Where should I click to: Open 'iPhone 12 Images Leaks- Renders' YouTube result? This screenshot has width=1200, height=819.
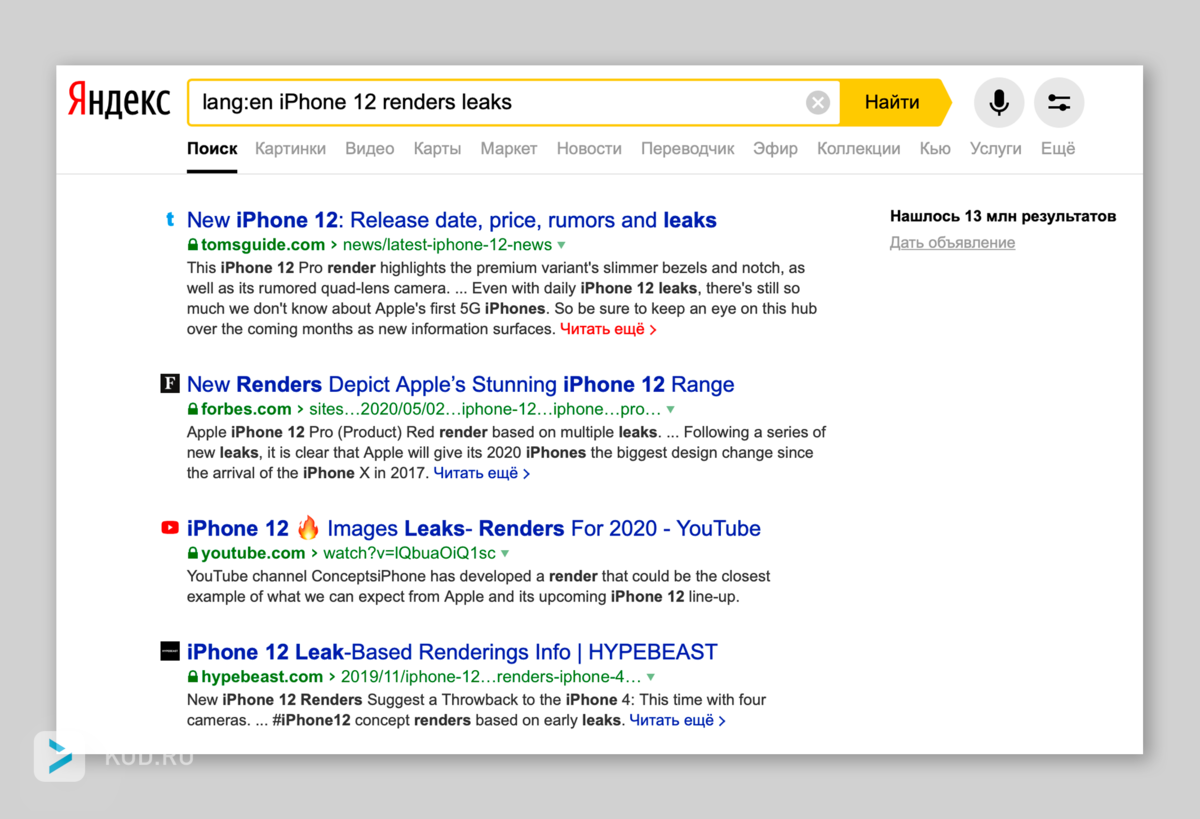point(474,528)
